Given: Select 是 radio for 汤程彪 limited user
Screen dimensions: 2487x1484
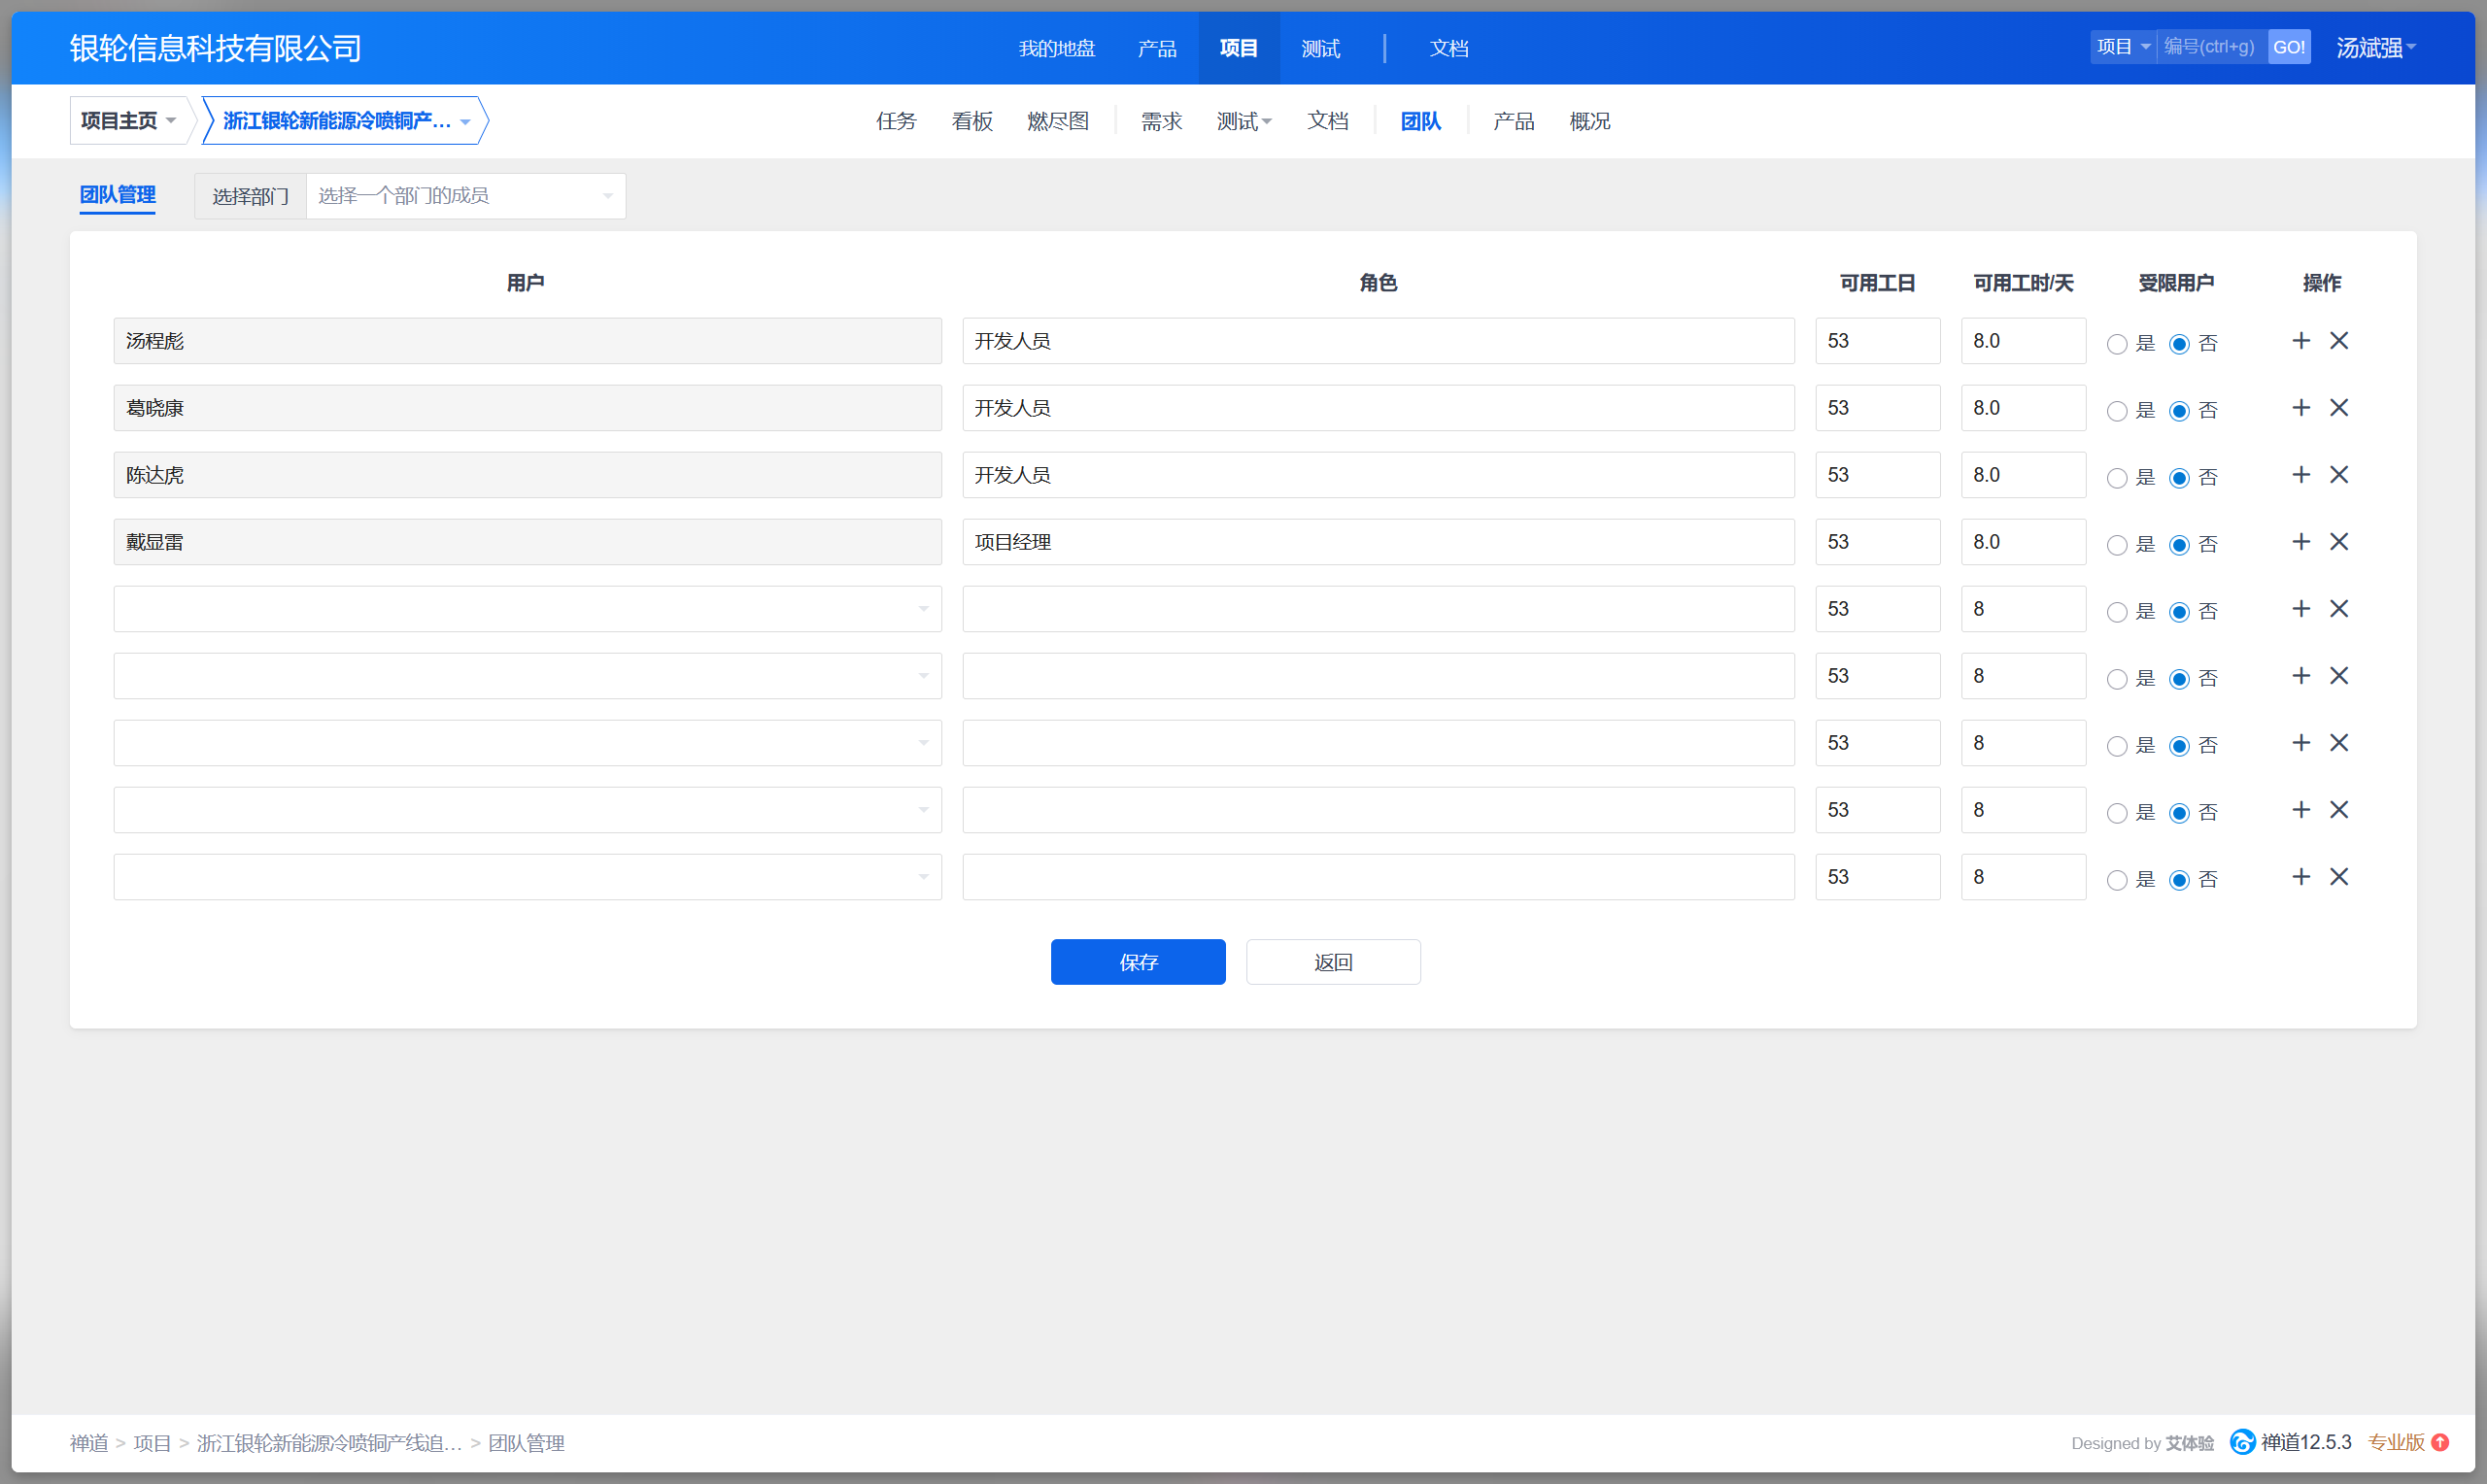Looking at the screenshot, I should click(2116, 344).
